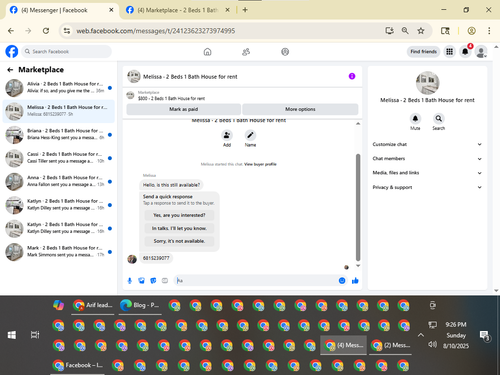Open the Mark conversation in the list

coord(59,252)
